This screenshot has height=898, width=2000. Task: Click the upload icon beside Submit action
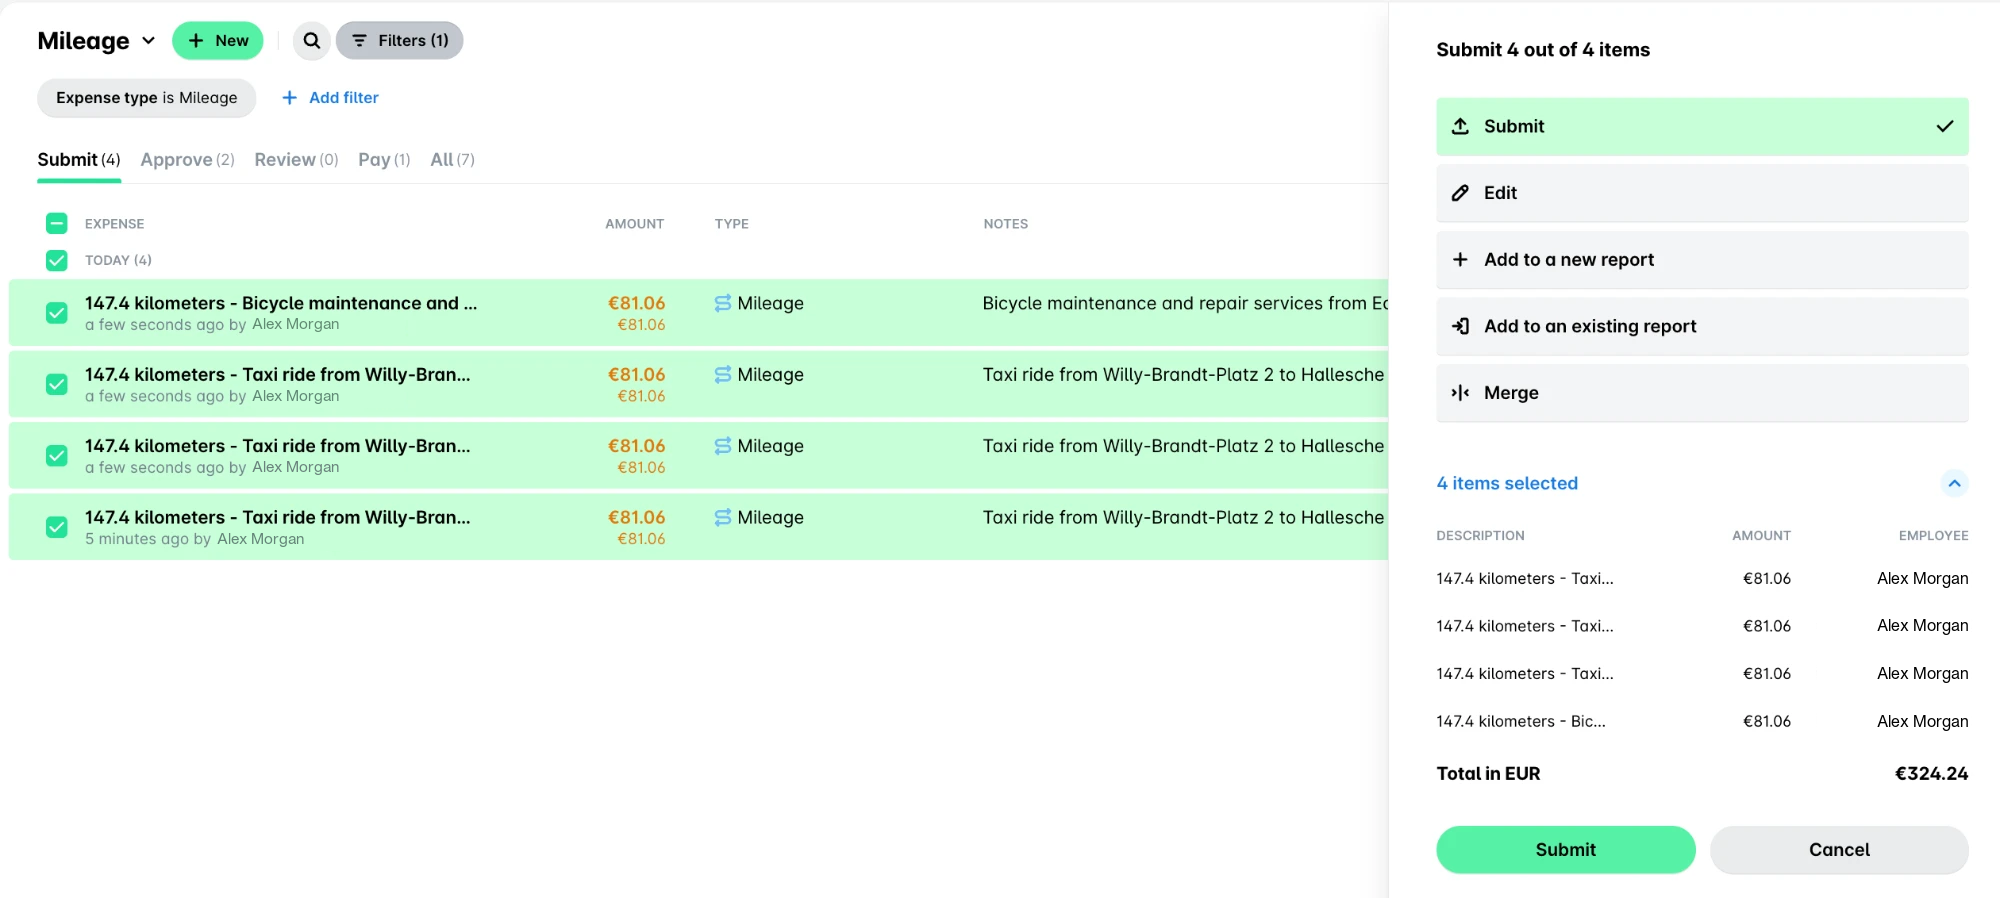[x=1460, y=126]
